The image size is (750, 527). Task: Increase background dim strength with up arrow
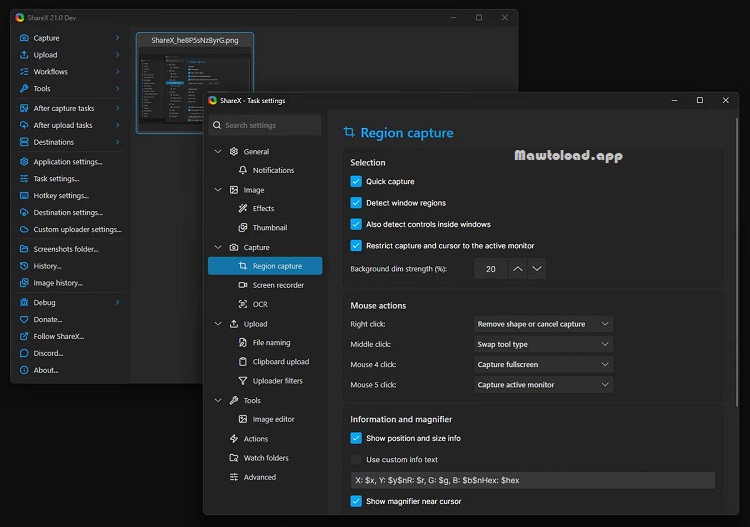pyautogui.click(x=518, y=269)
